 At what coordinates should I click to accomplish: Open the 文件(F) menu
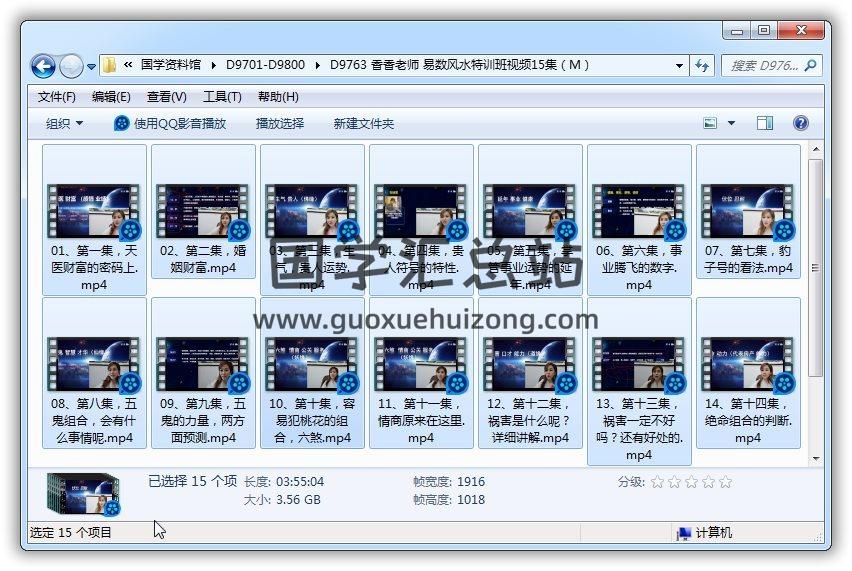click(57, 97)
